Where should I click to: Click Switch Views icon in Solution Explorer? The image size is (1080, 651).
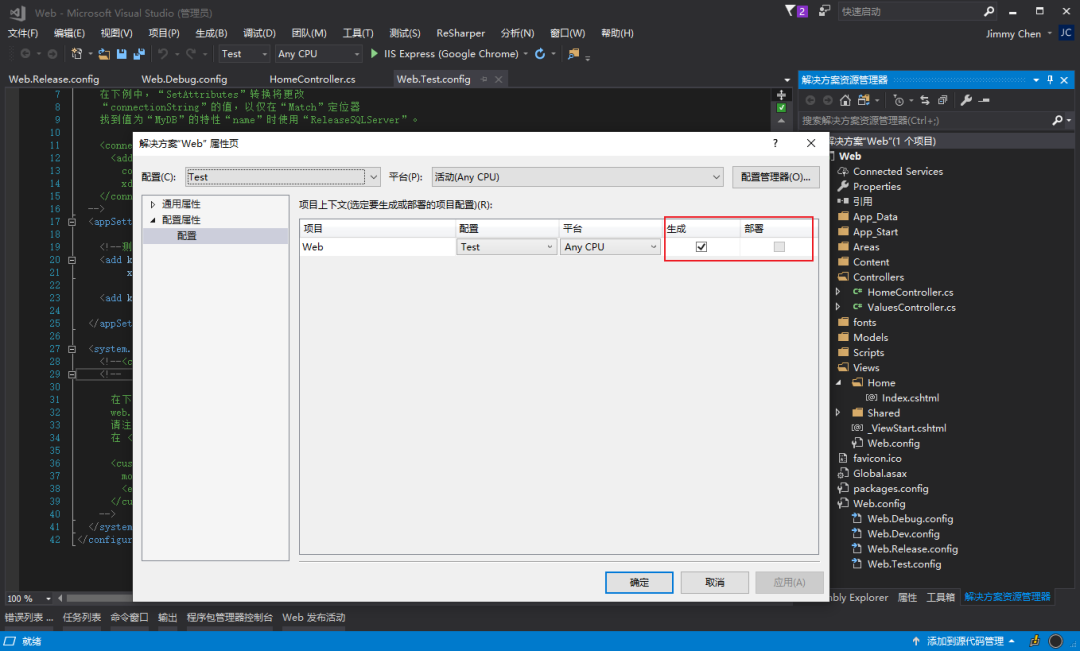864,100
